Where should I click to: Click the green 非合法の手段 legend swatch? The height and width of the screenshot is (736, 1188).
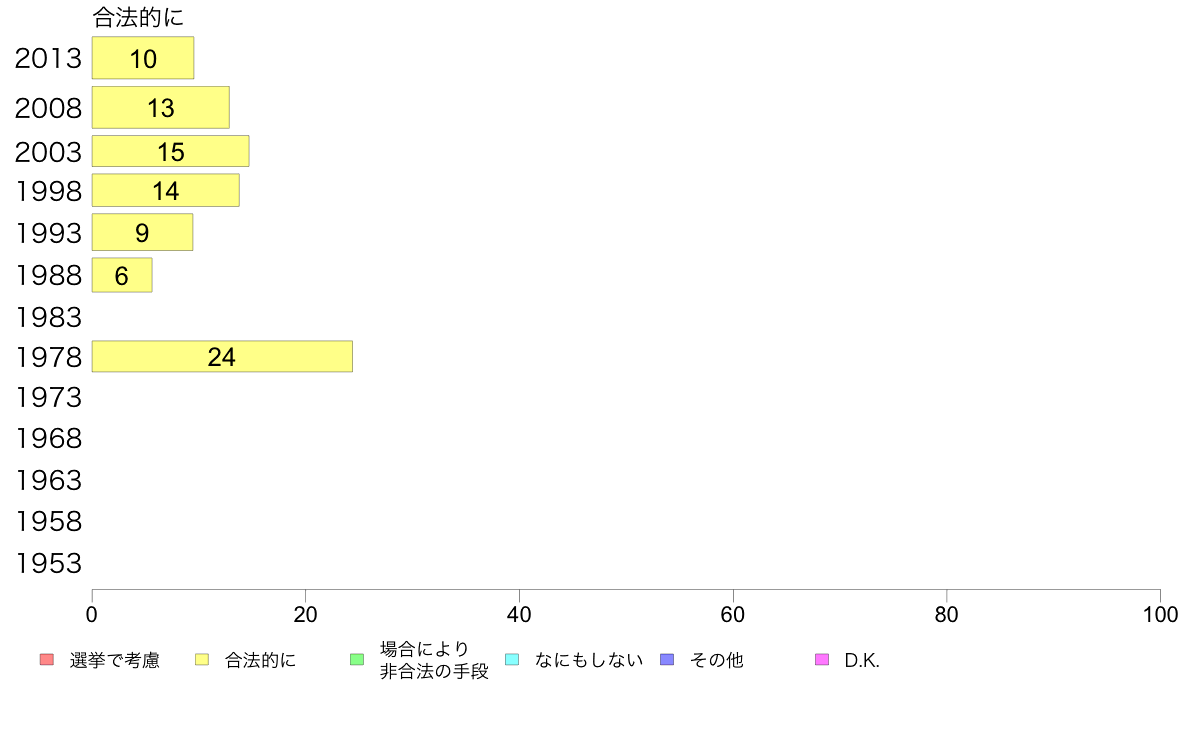point(357,659)
